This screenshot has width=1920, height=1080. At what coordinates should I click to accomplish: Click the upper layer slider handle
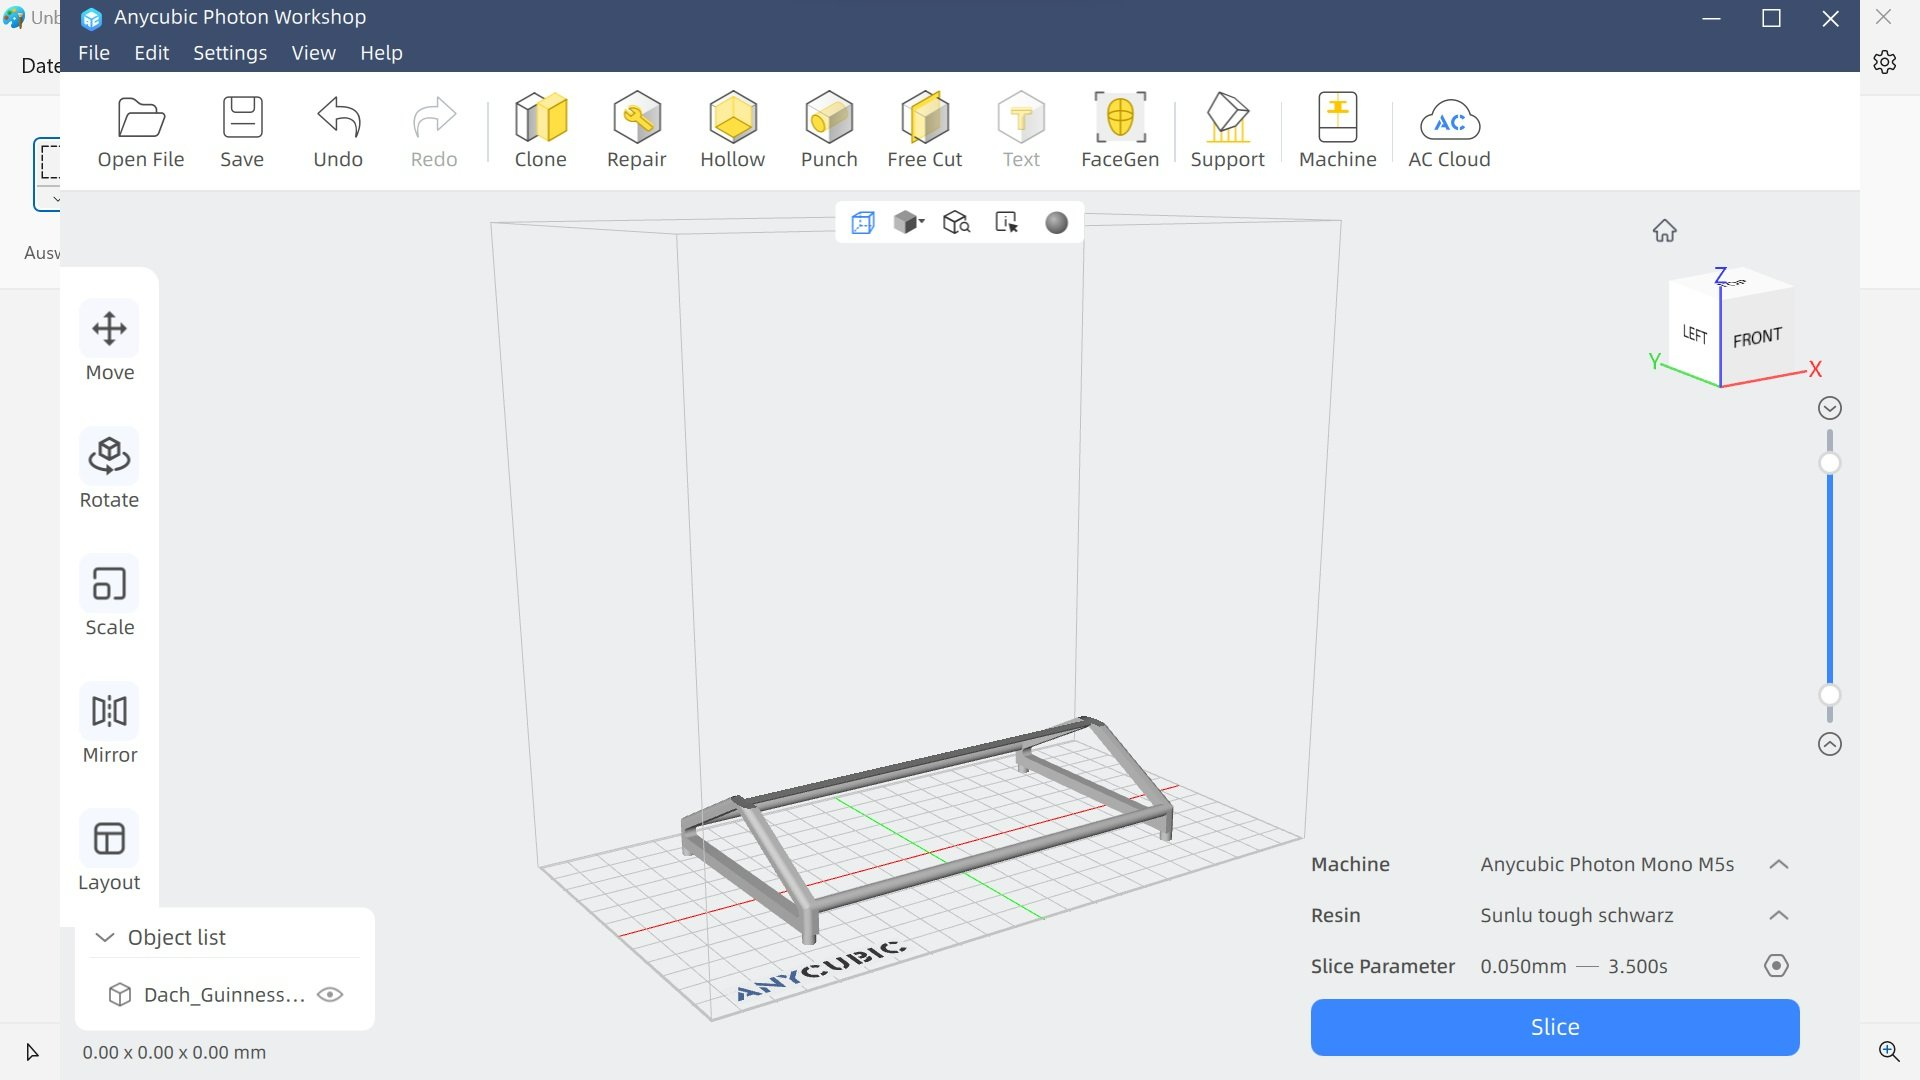pyautogui.click(x=1829, y=463)
